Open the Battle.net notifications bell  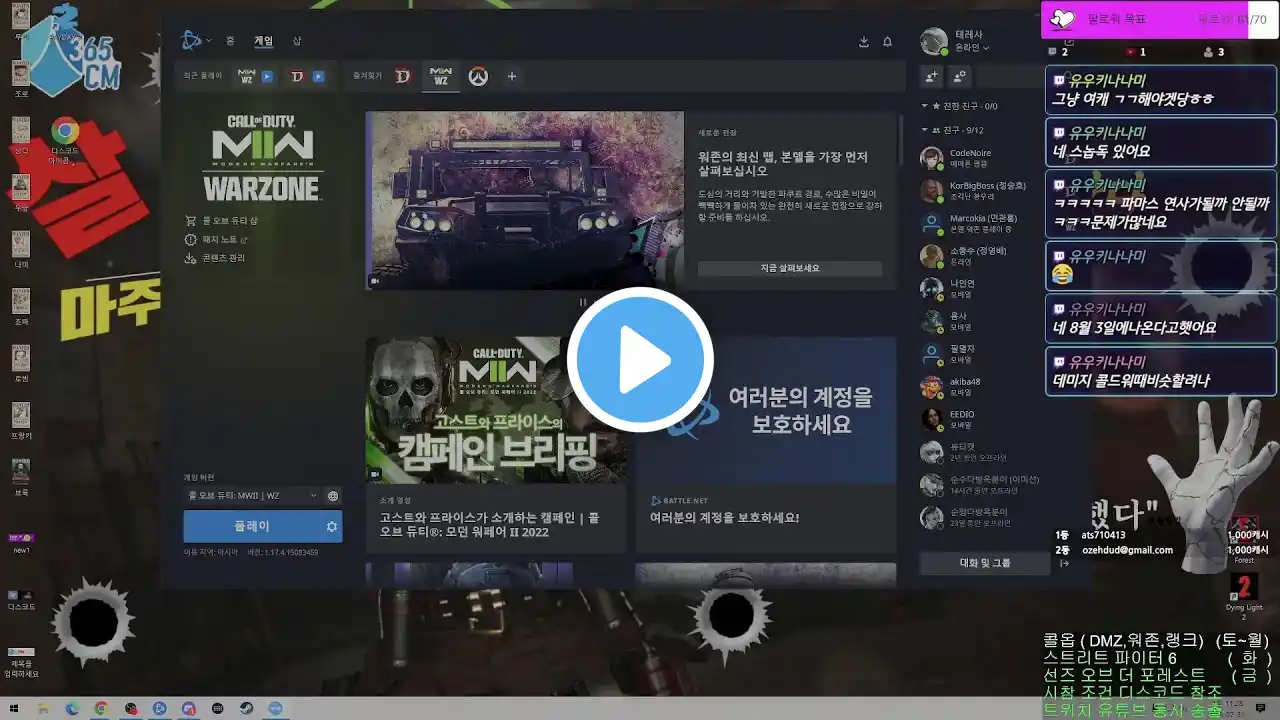pyautogui.click(x=887, y=42)
